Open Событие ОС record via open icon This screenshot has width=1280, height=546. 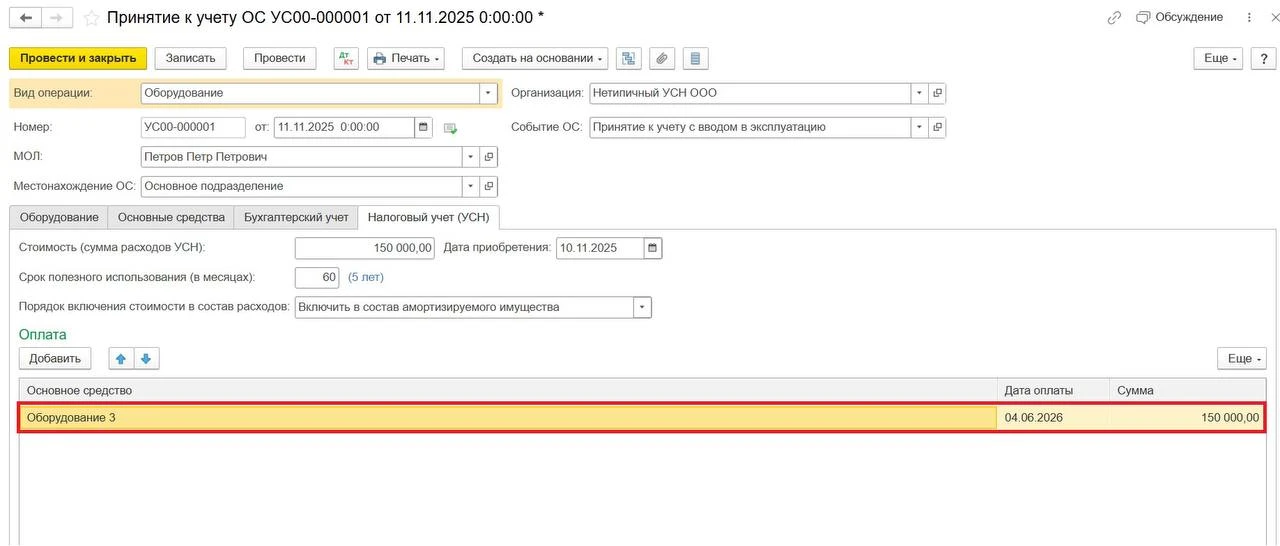click(x=937, y=127)
